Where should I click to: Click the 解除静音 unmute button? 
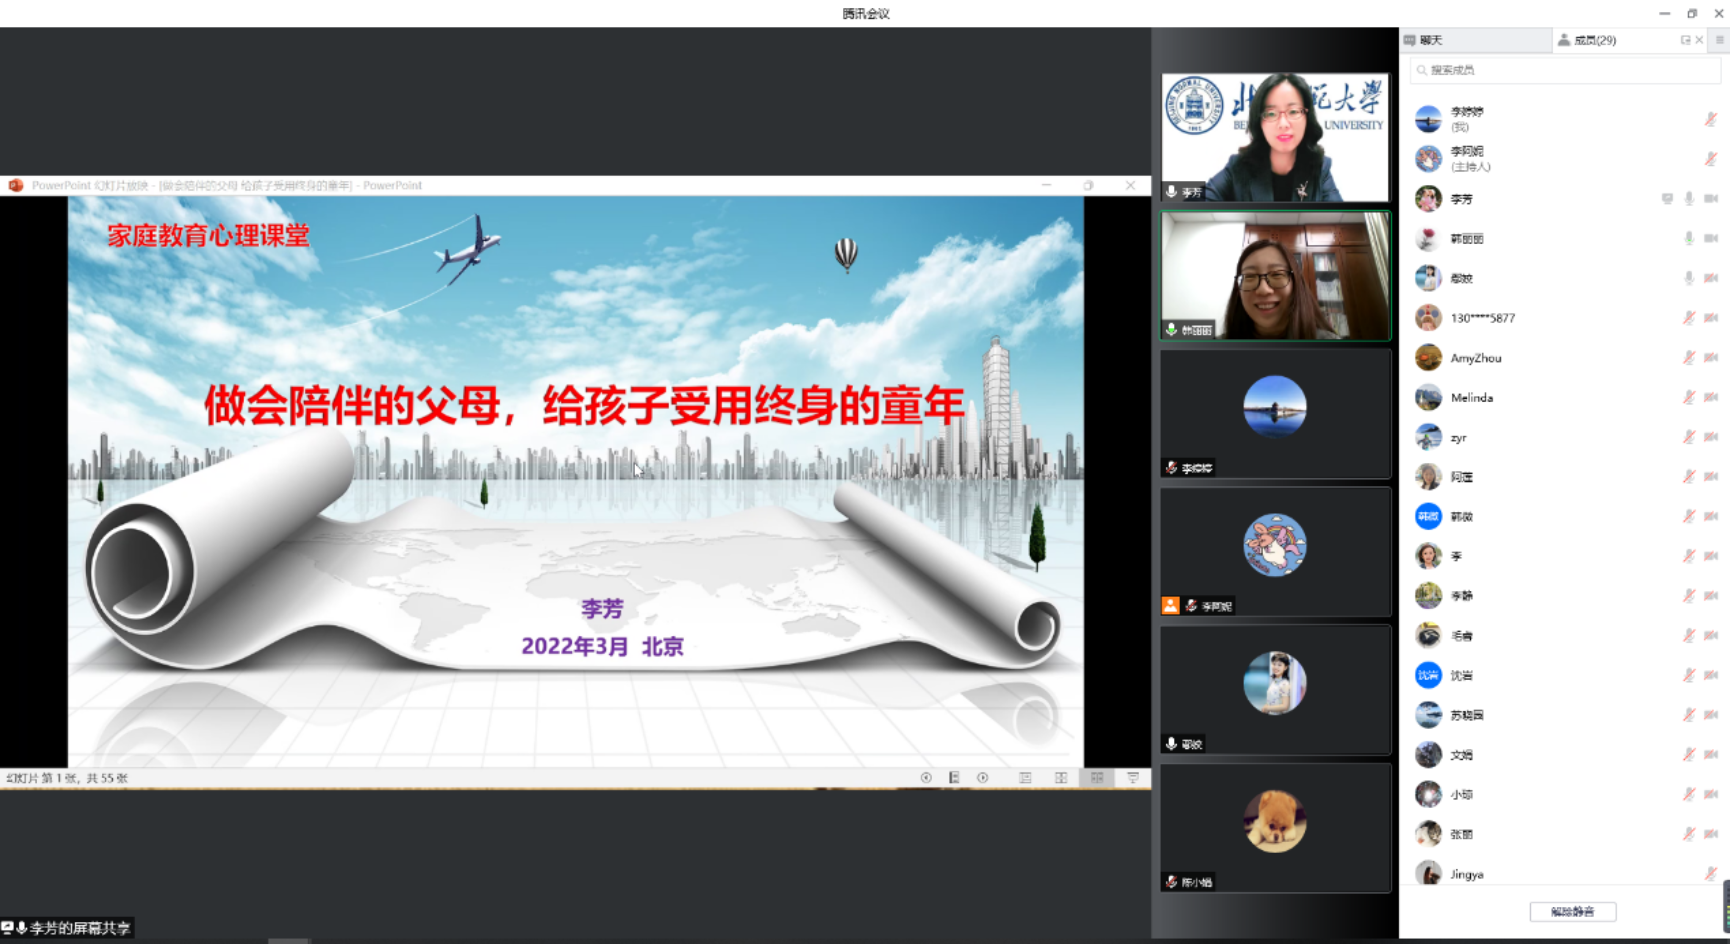1572,911
